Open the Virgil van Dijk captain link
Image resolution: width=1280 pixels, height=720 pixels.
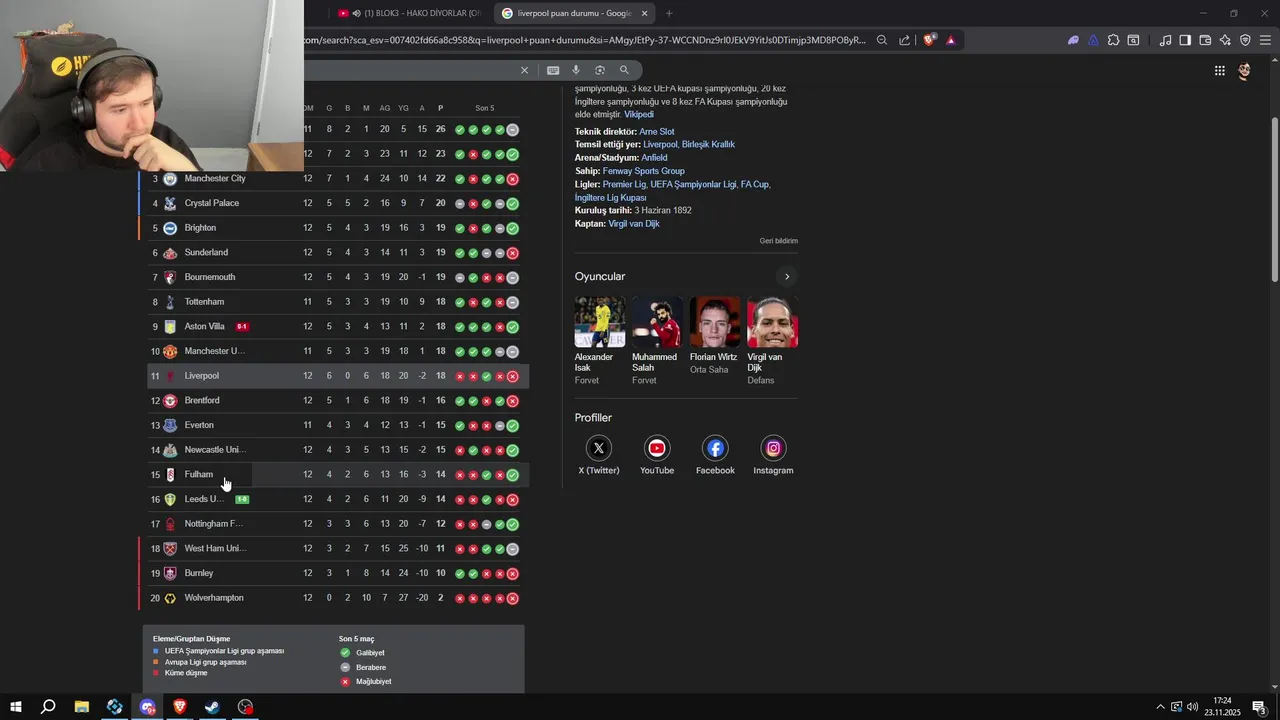click(x=634, y=224)
